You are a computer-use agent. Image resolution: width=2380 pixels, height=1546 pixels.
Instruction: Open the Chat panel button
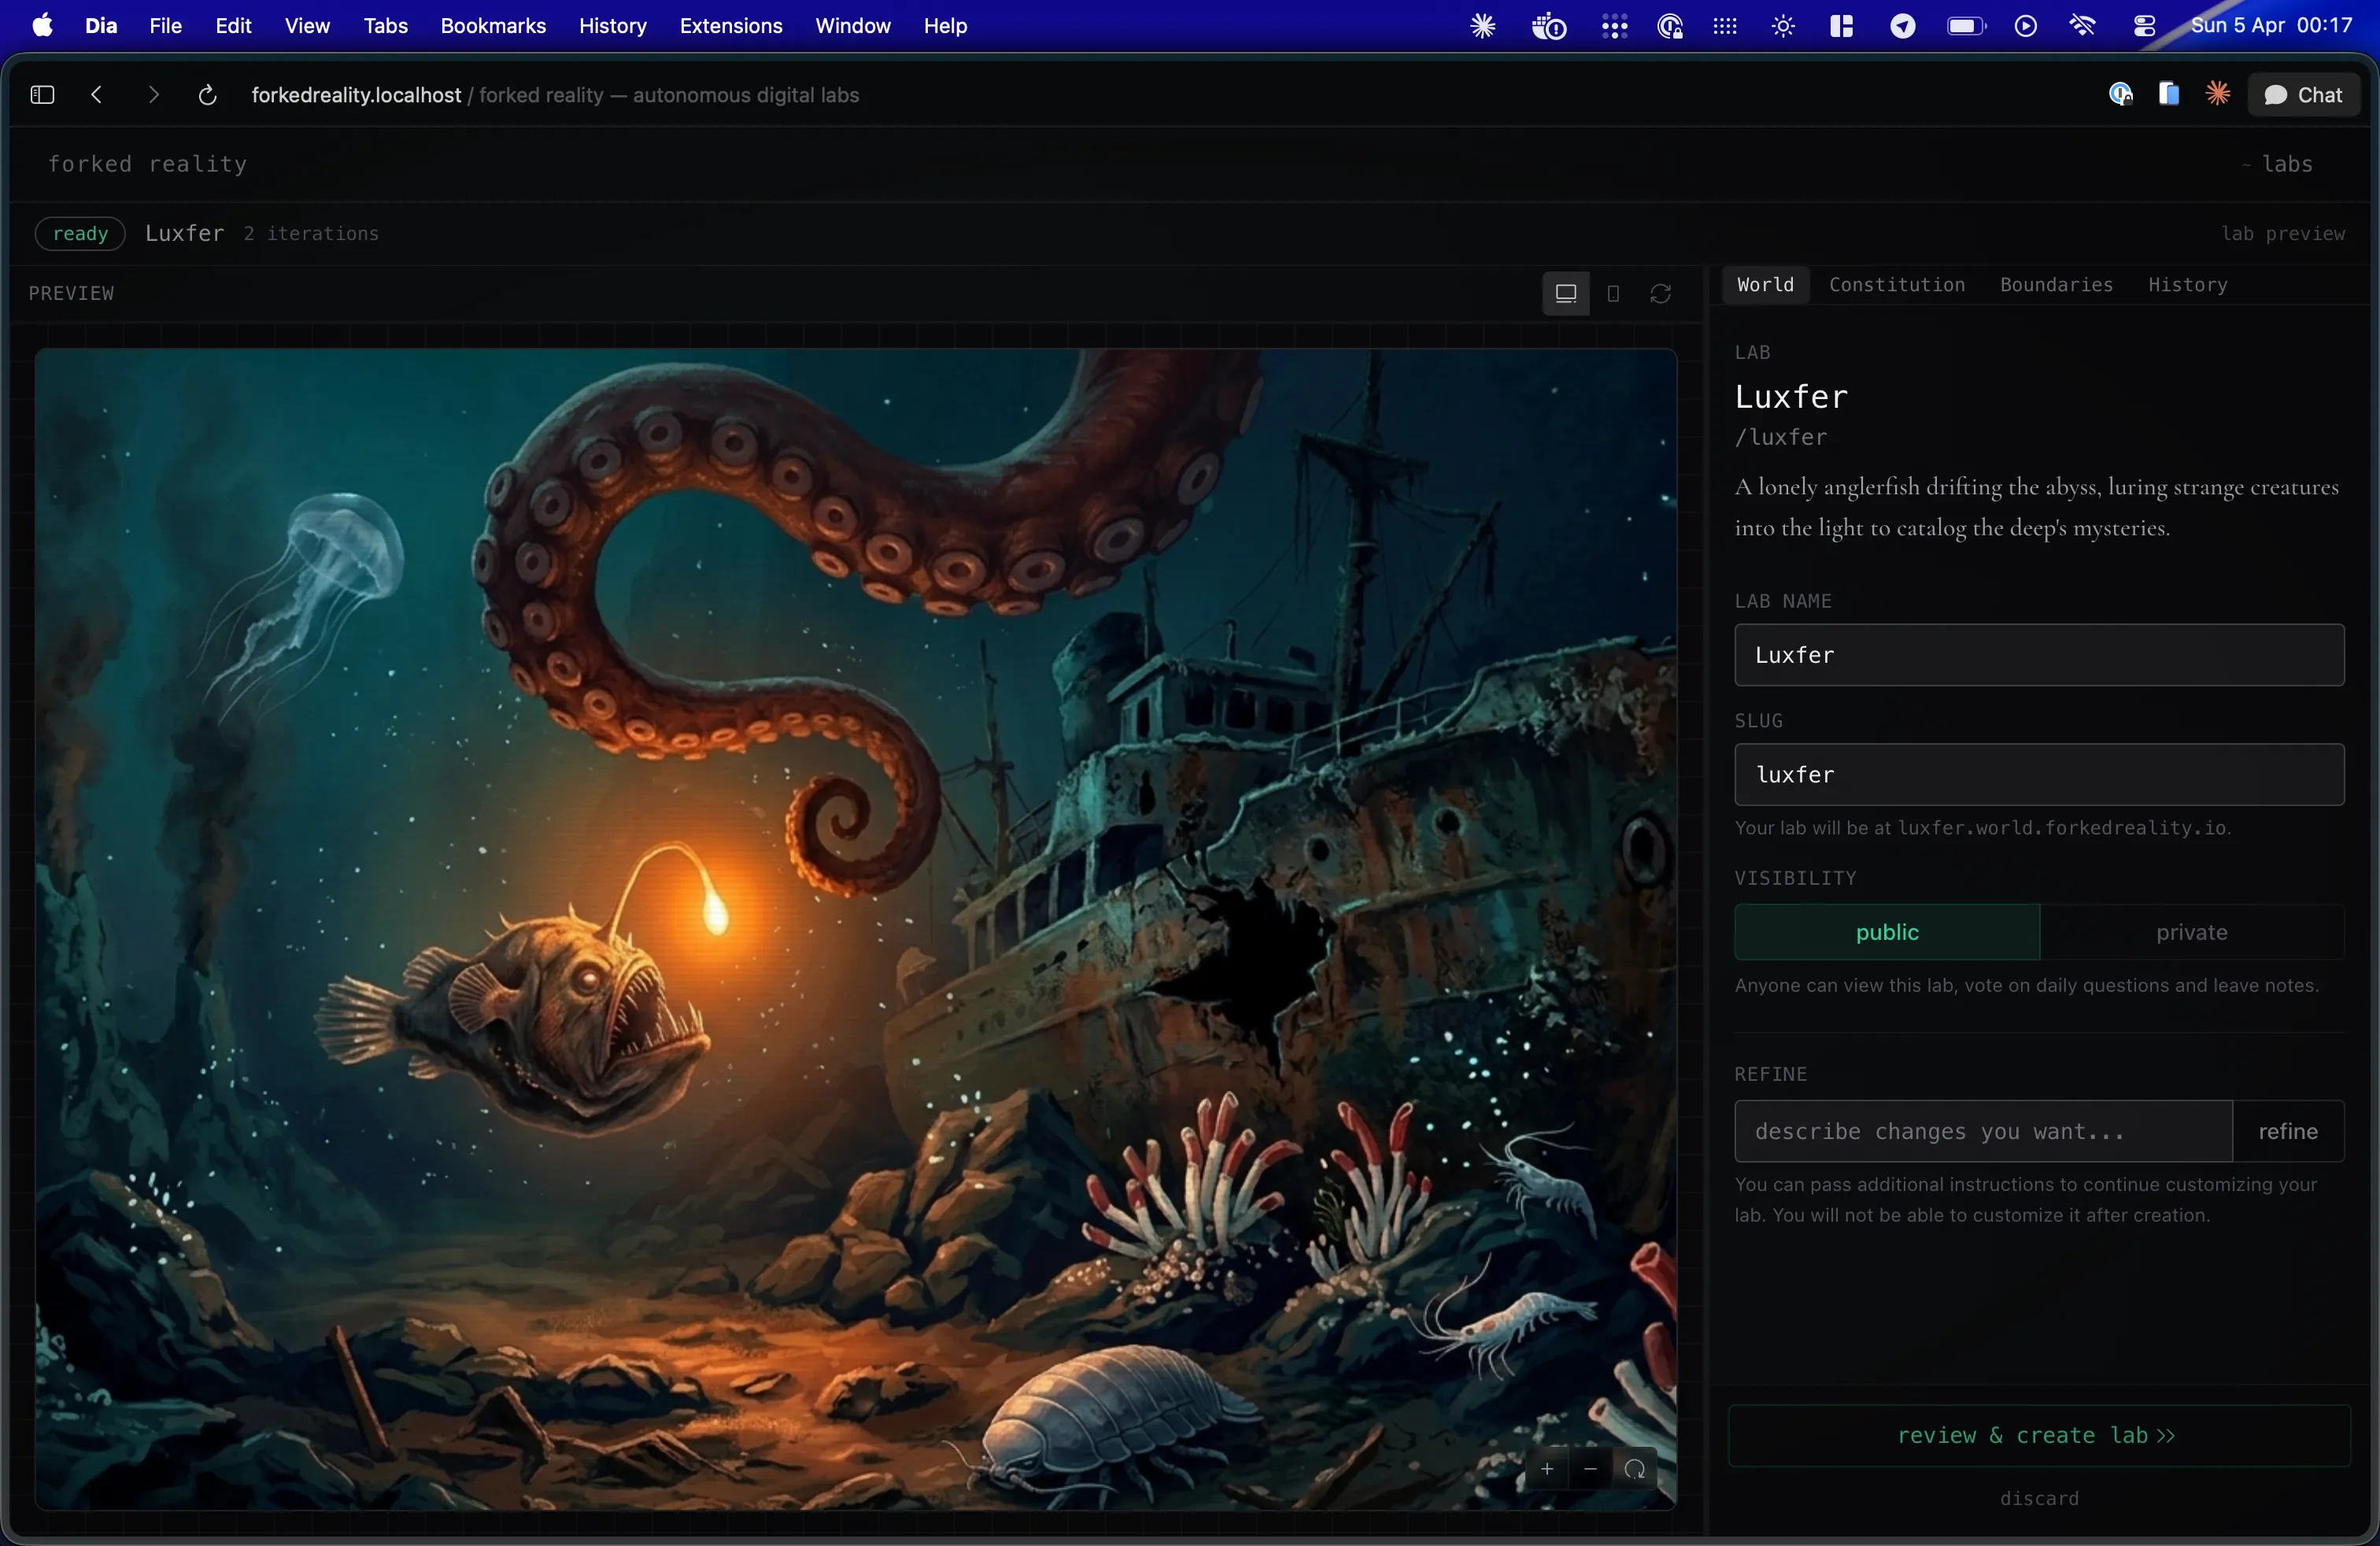coord(2303,95)
